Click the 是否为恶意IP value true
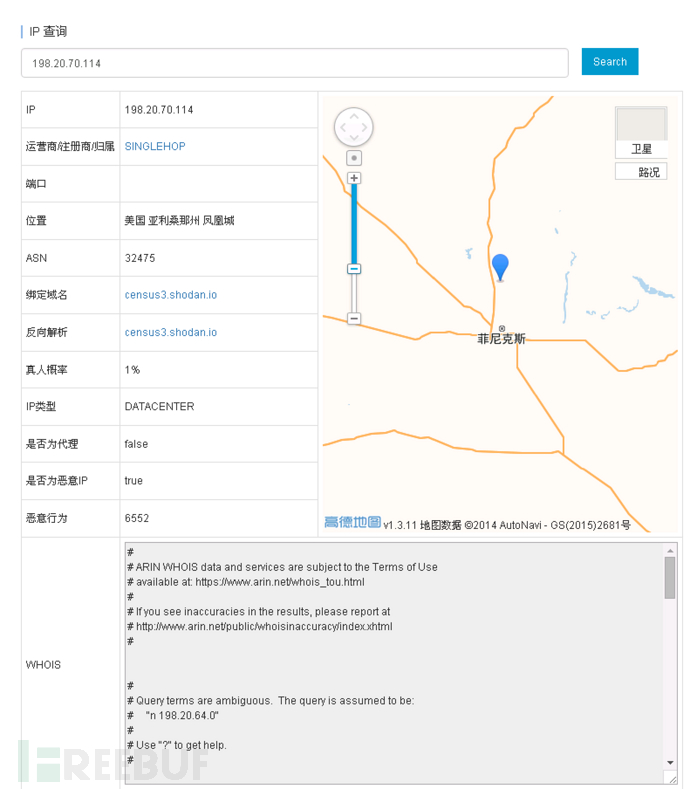690x789 pixels. 134,481
